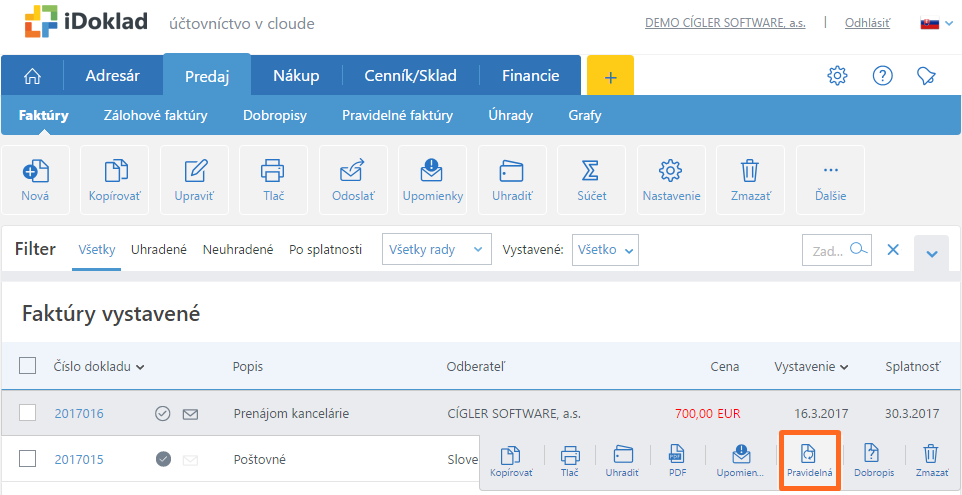Open the Zálohové faktúry subtab
962x495 pixels.
(155, 115)
